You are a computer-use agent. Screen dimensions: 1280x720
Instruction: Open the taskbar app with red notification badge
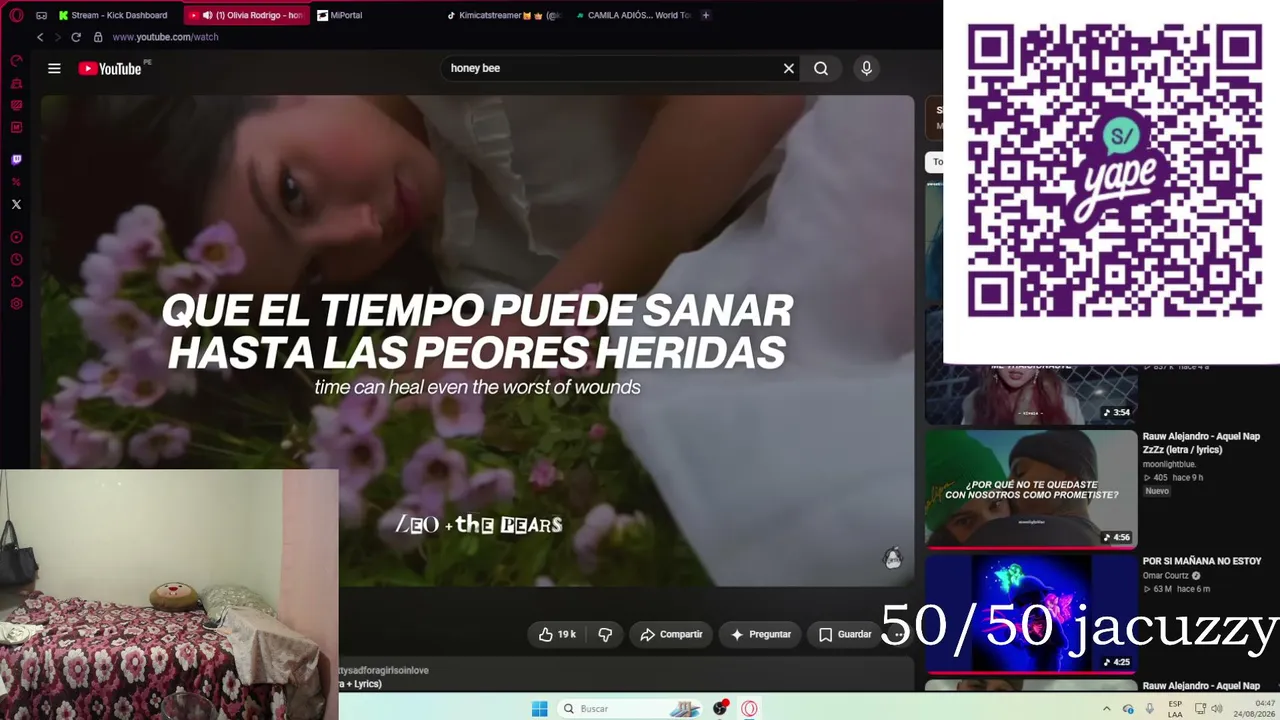click(720, 709)
